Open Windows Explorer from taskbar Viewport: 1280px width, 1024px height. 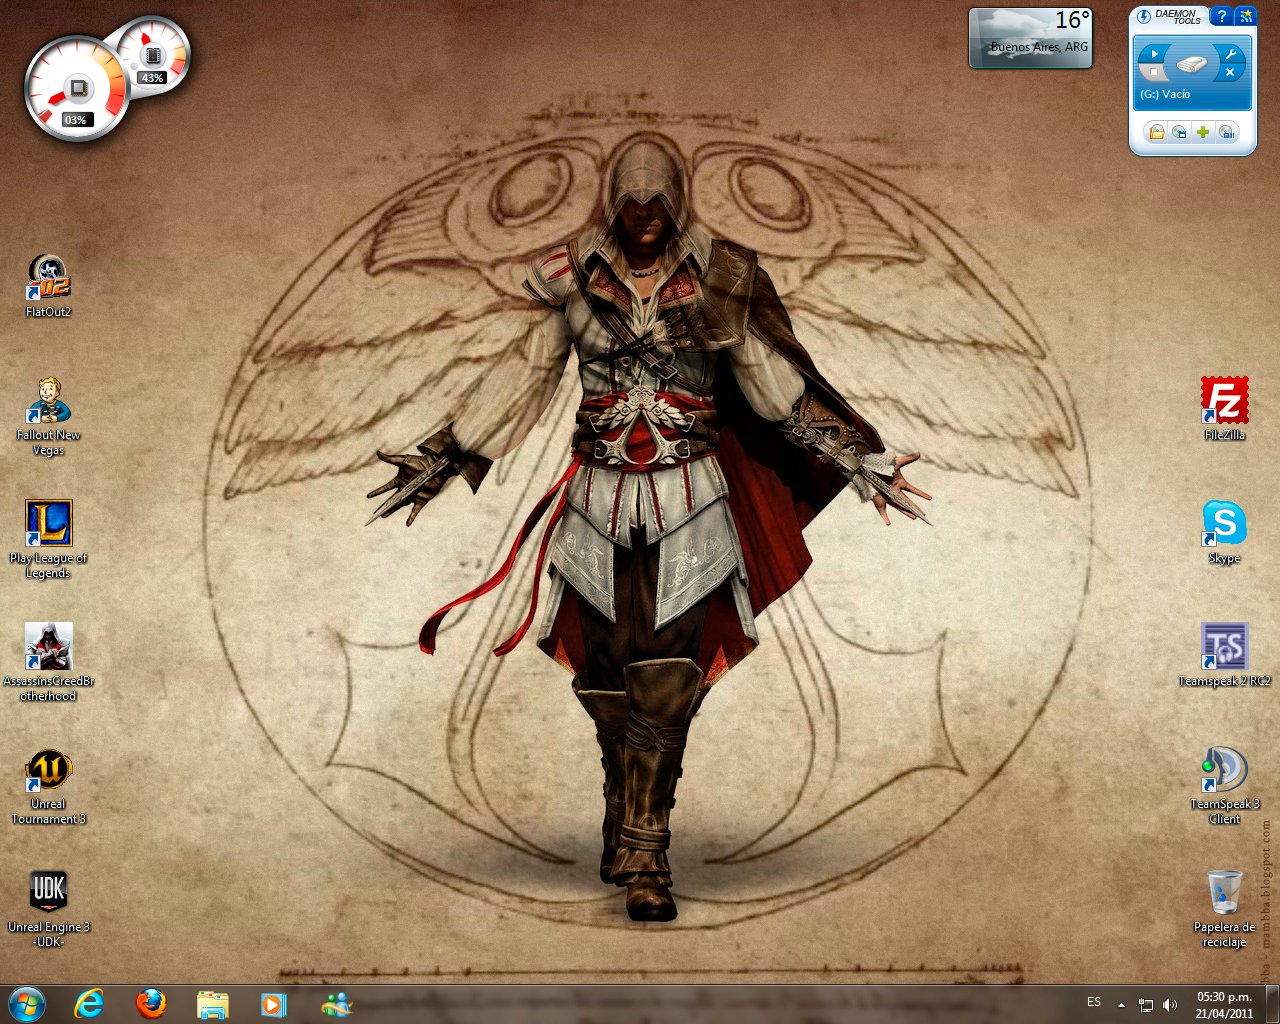(212, 1003)
